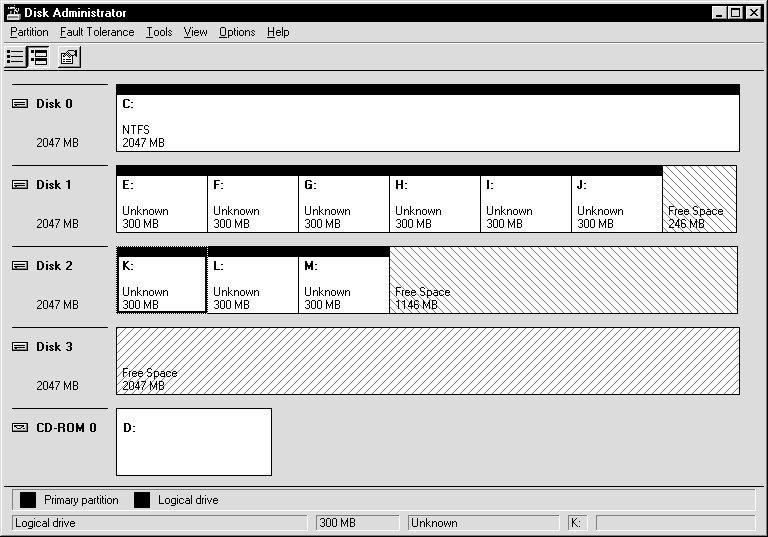The image size is (768, 537).
Task: Switch to Volumes view toolbar icon
Action: click(15, 57)
